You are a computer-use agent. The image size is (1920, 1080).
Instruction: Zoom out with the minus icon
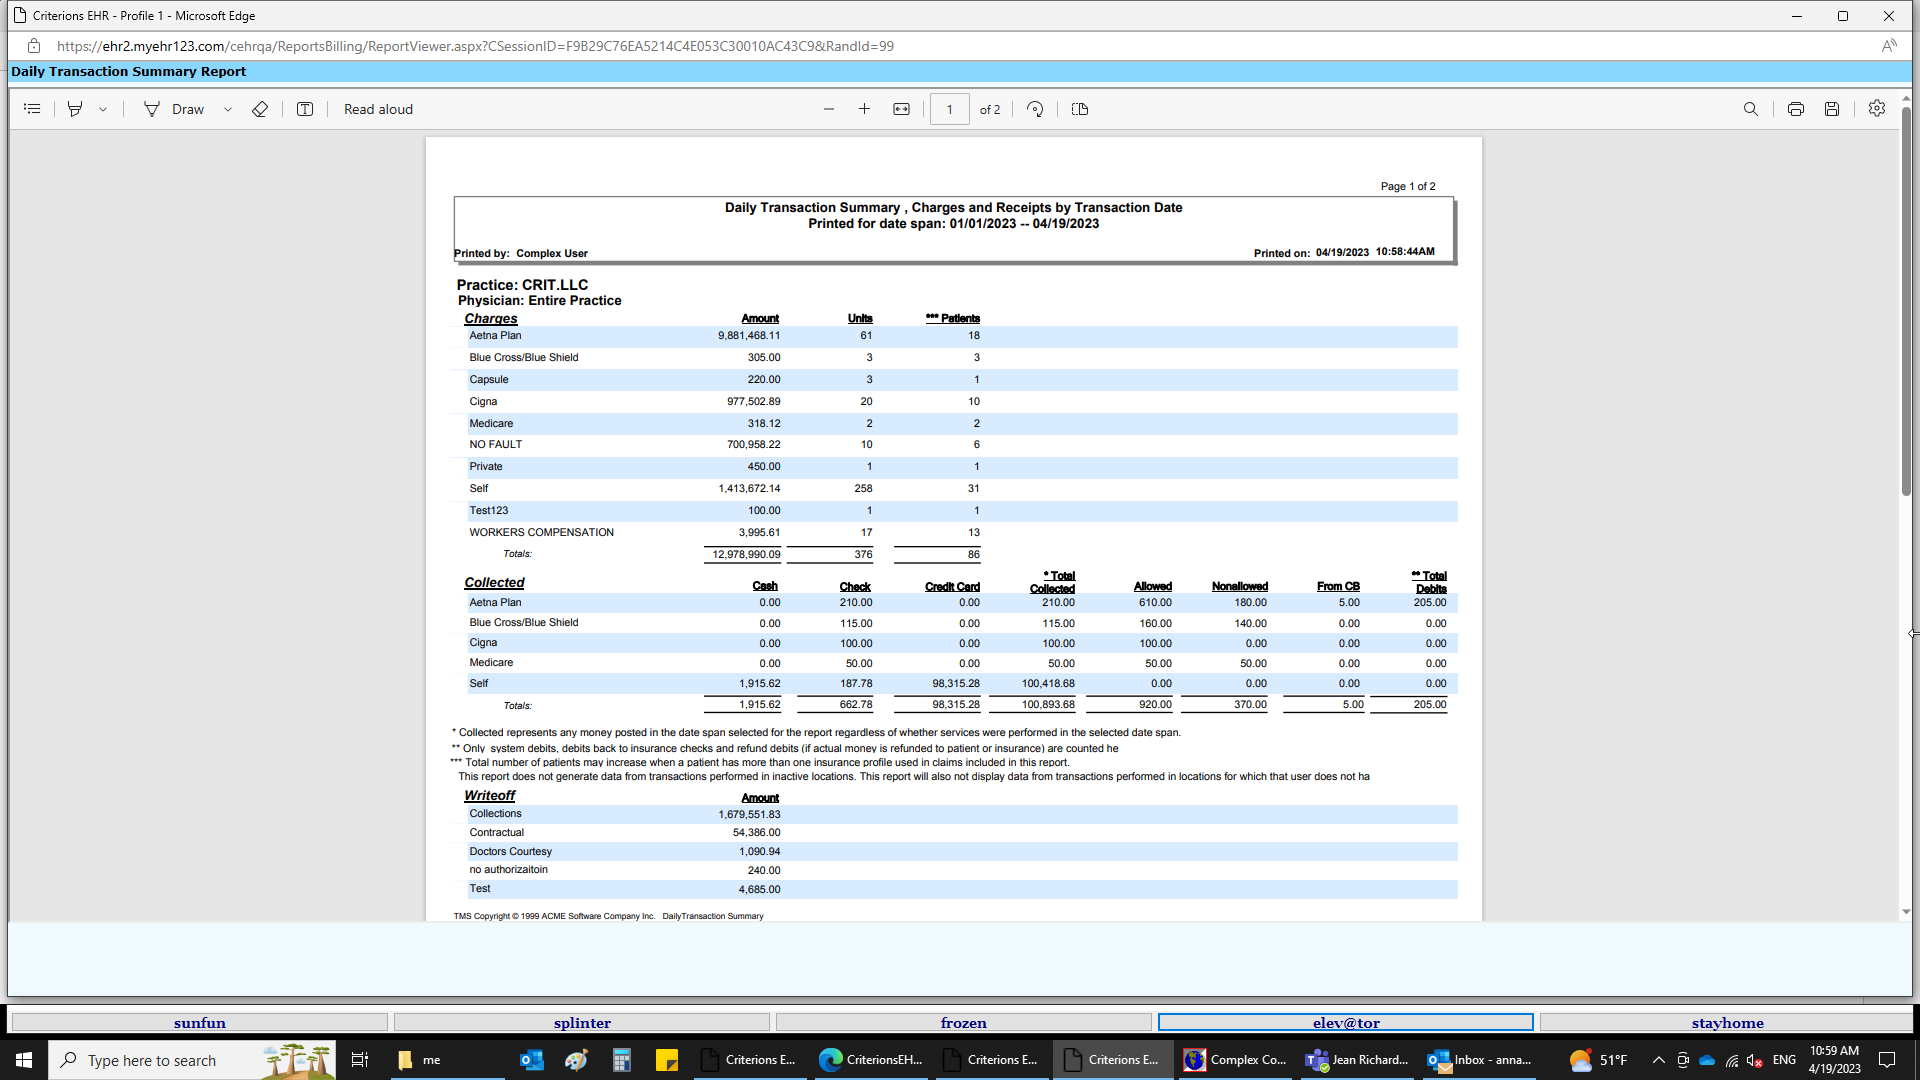point(829,109)
